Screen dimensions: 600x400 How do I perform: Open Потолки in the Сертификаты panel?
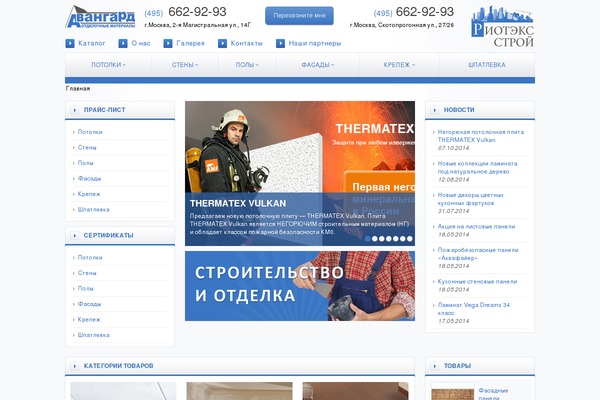click(x=90, y=258)
